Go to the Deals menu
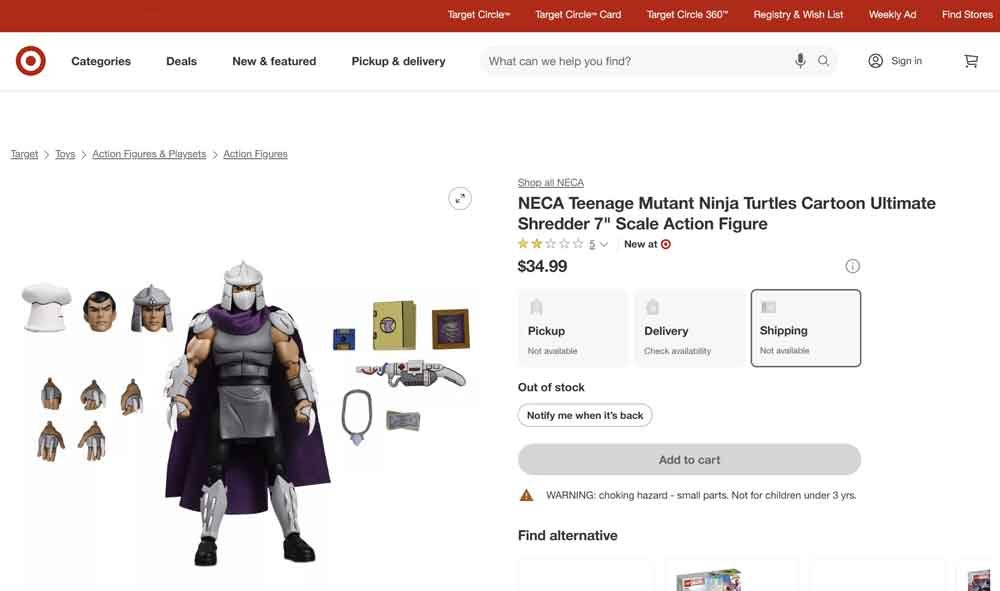Viewport: 1000px width, 591px height. (x=181, y=61)
